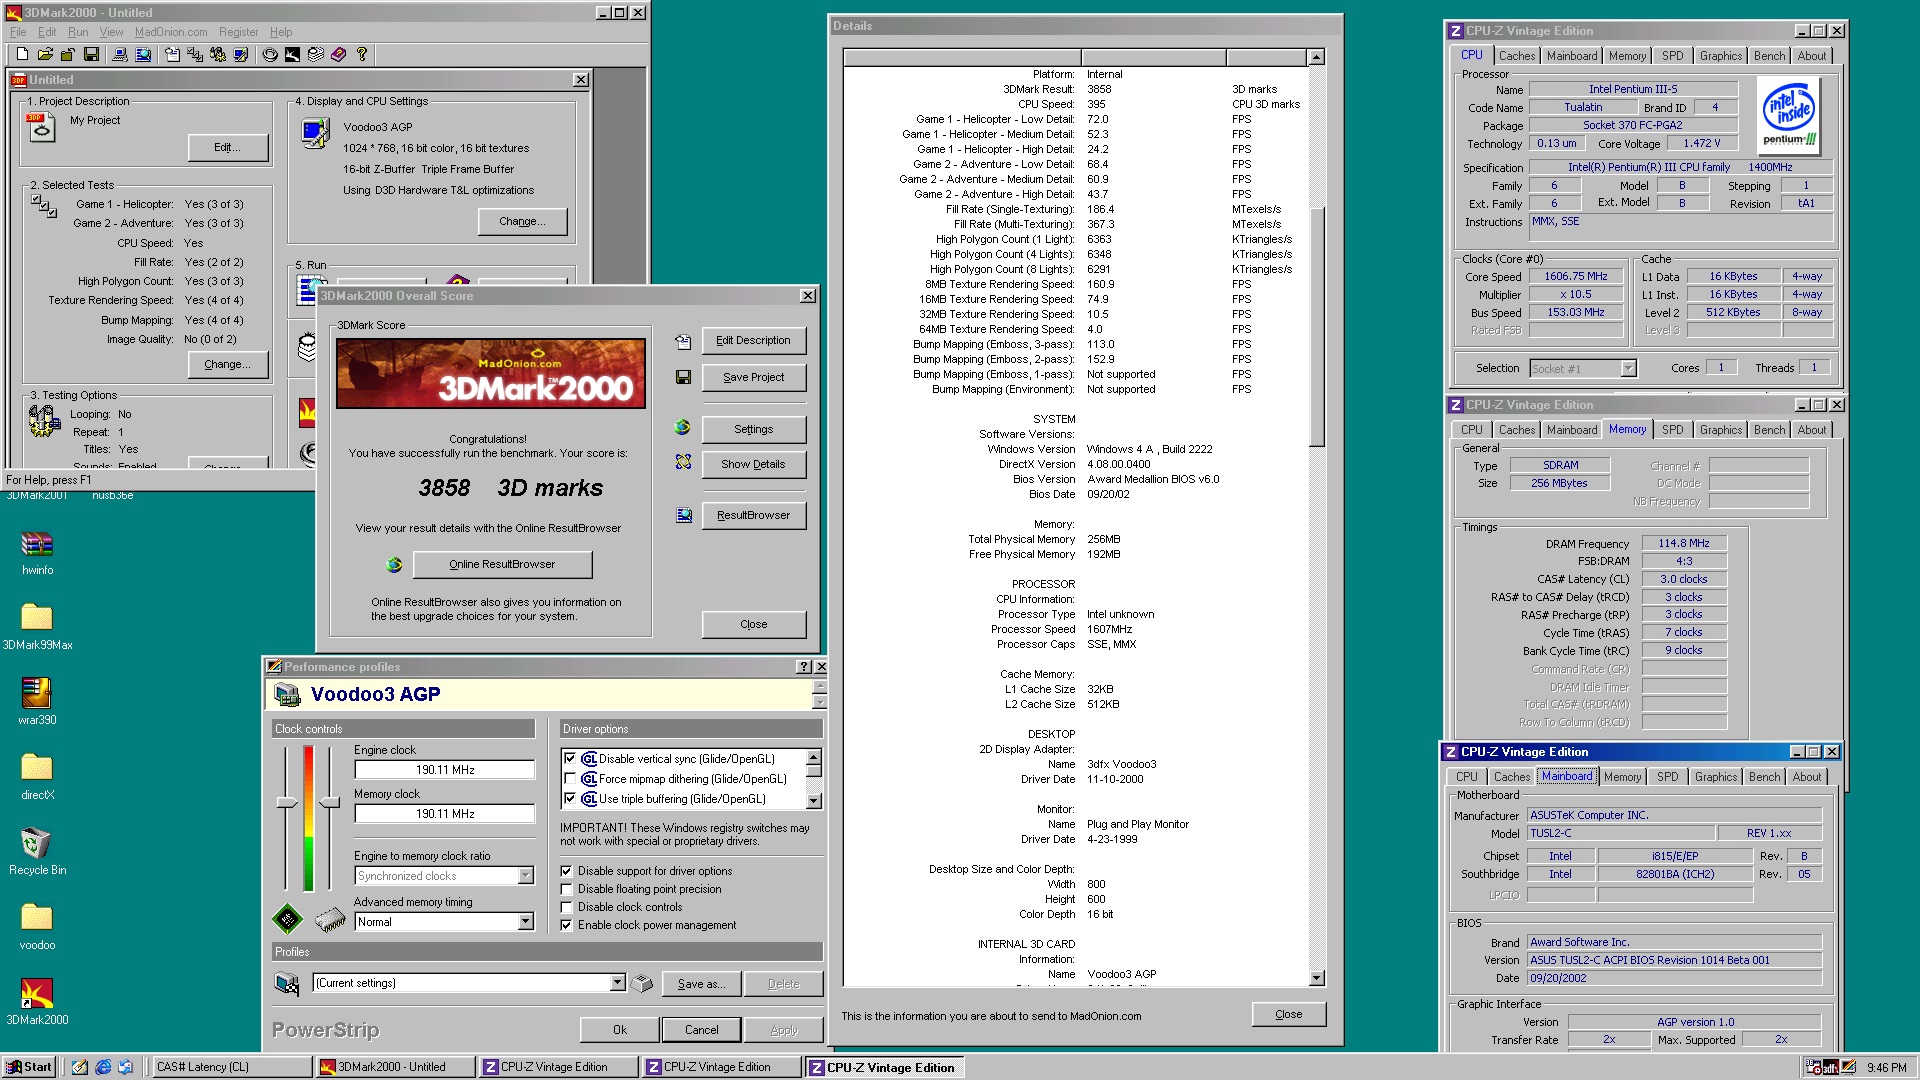1920x1080 pixels.
Task: Open the Current settings profiles dropdown
Action: (x=617, y=983)
